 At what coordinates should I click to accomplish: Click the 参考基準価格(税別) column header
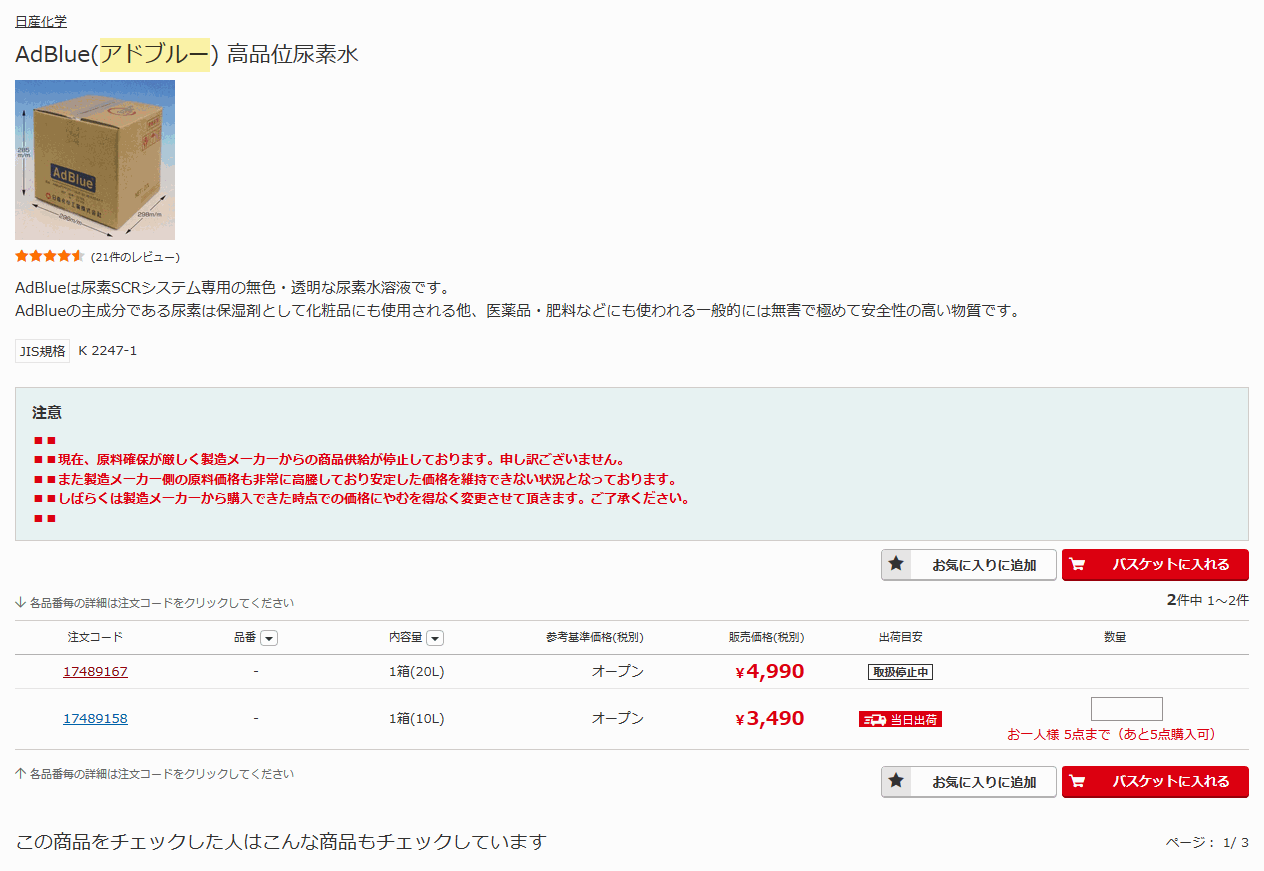[594, 637]
